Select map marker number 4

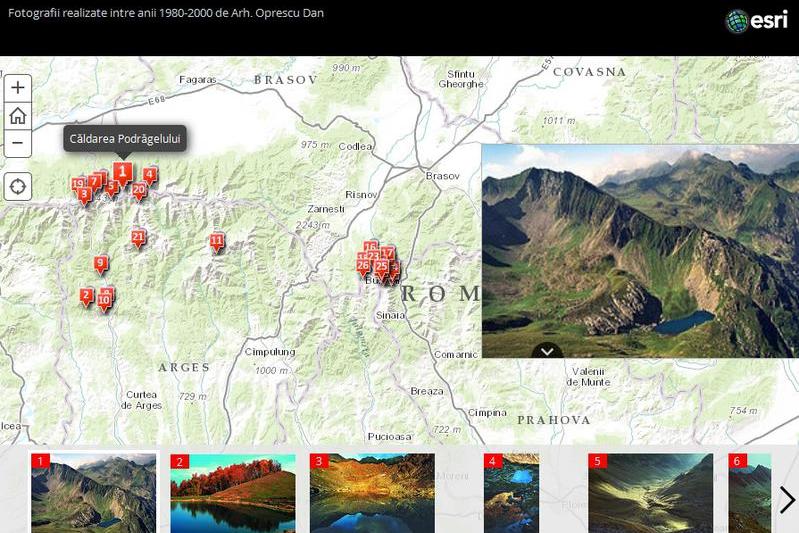[149, 175]
